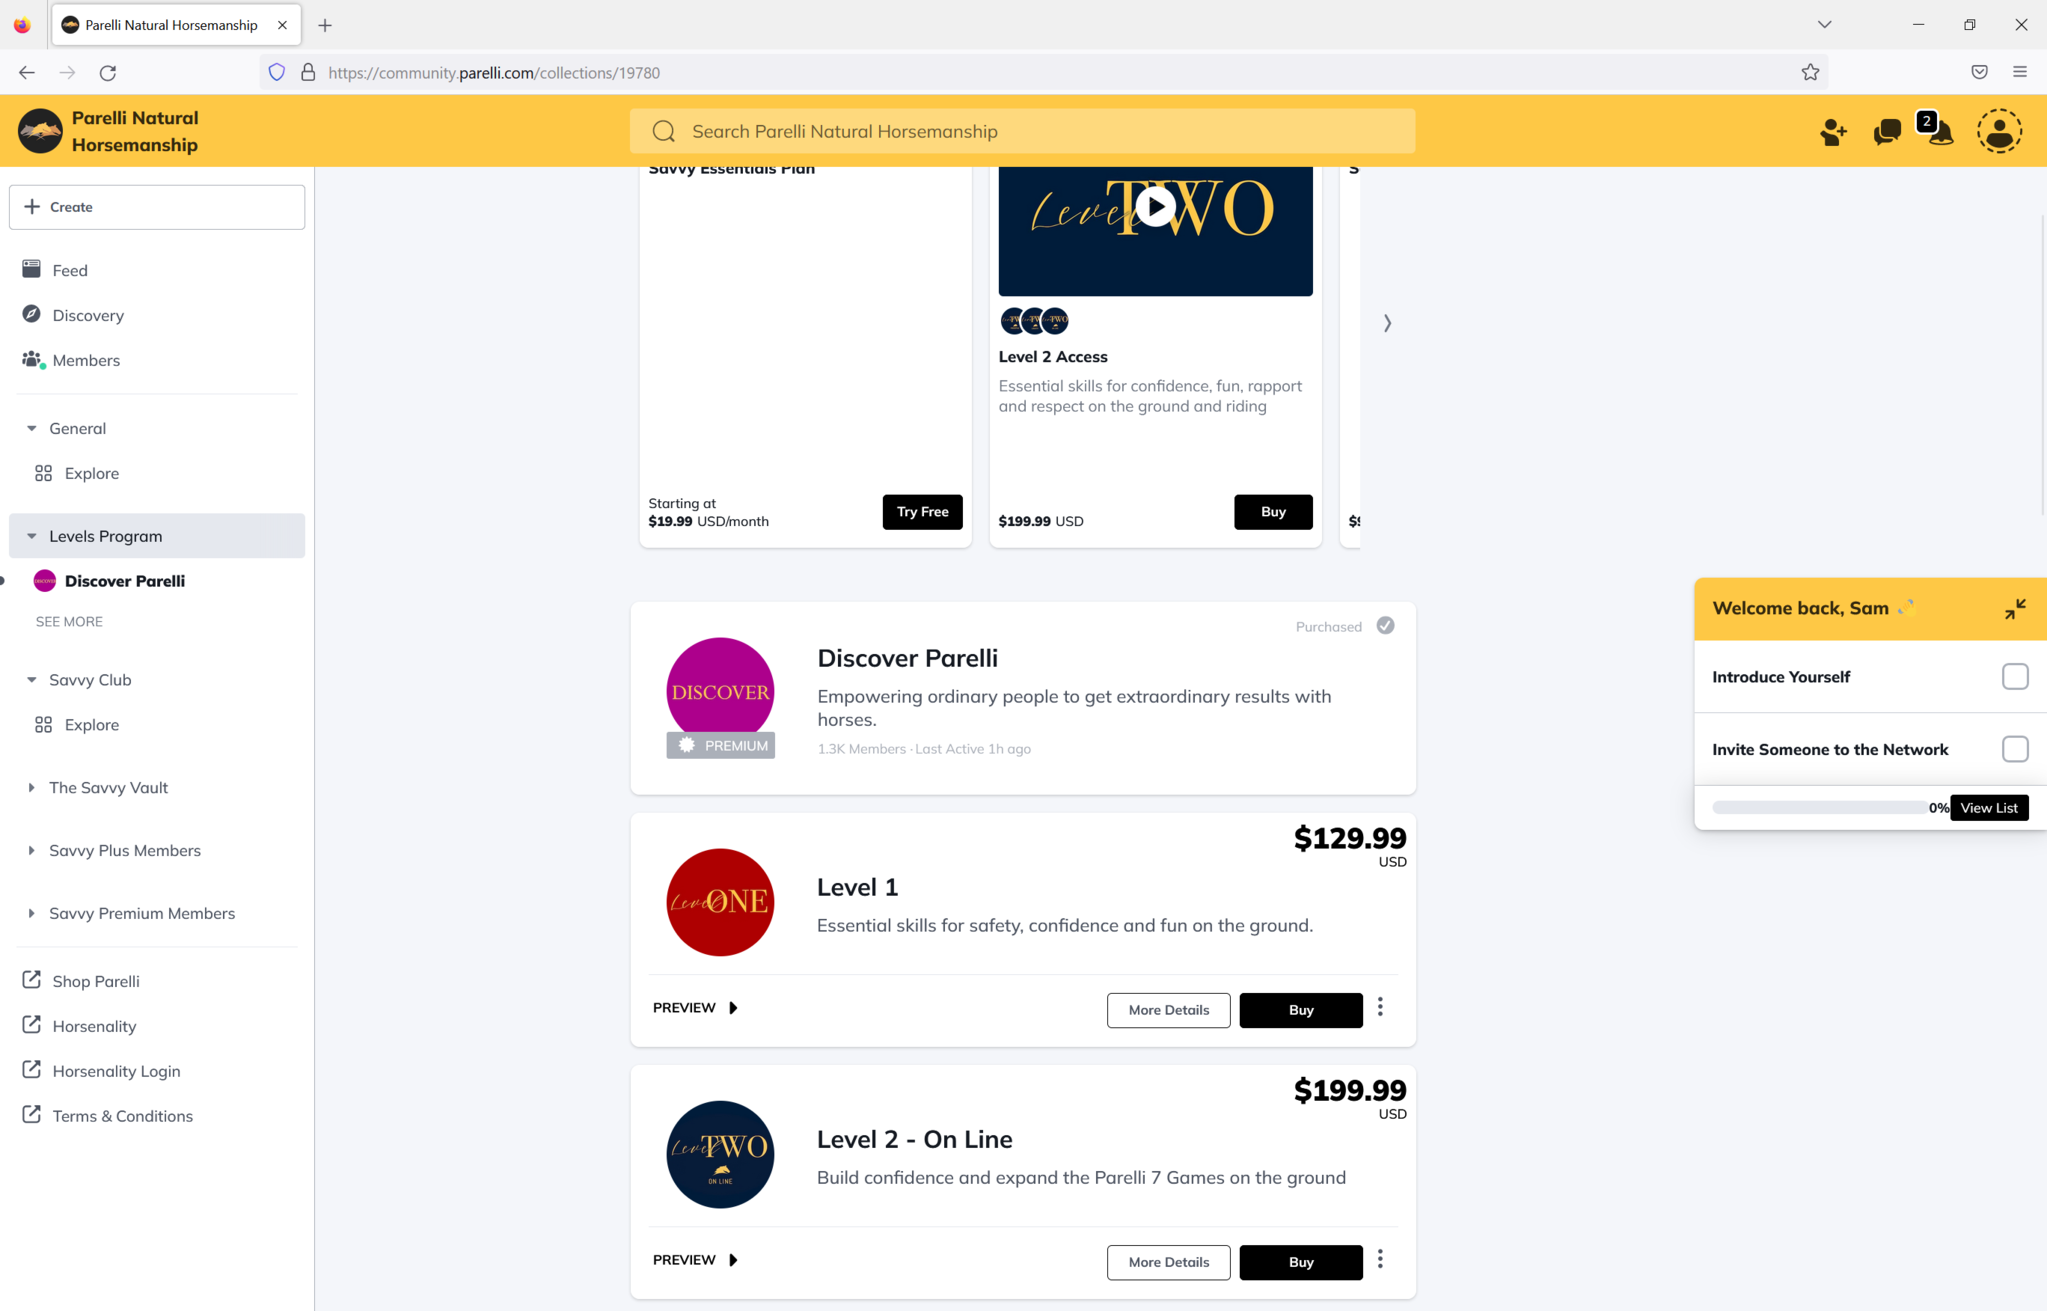Open the notifications bell icon
Image resolution: width=2047 pixels, height=1311 pixels.
(x=1940, y=132)
